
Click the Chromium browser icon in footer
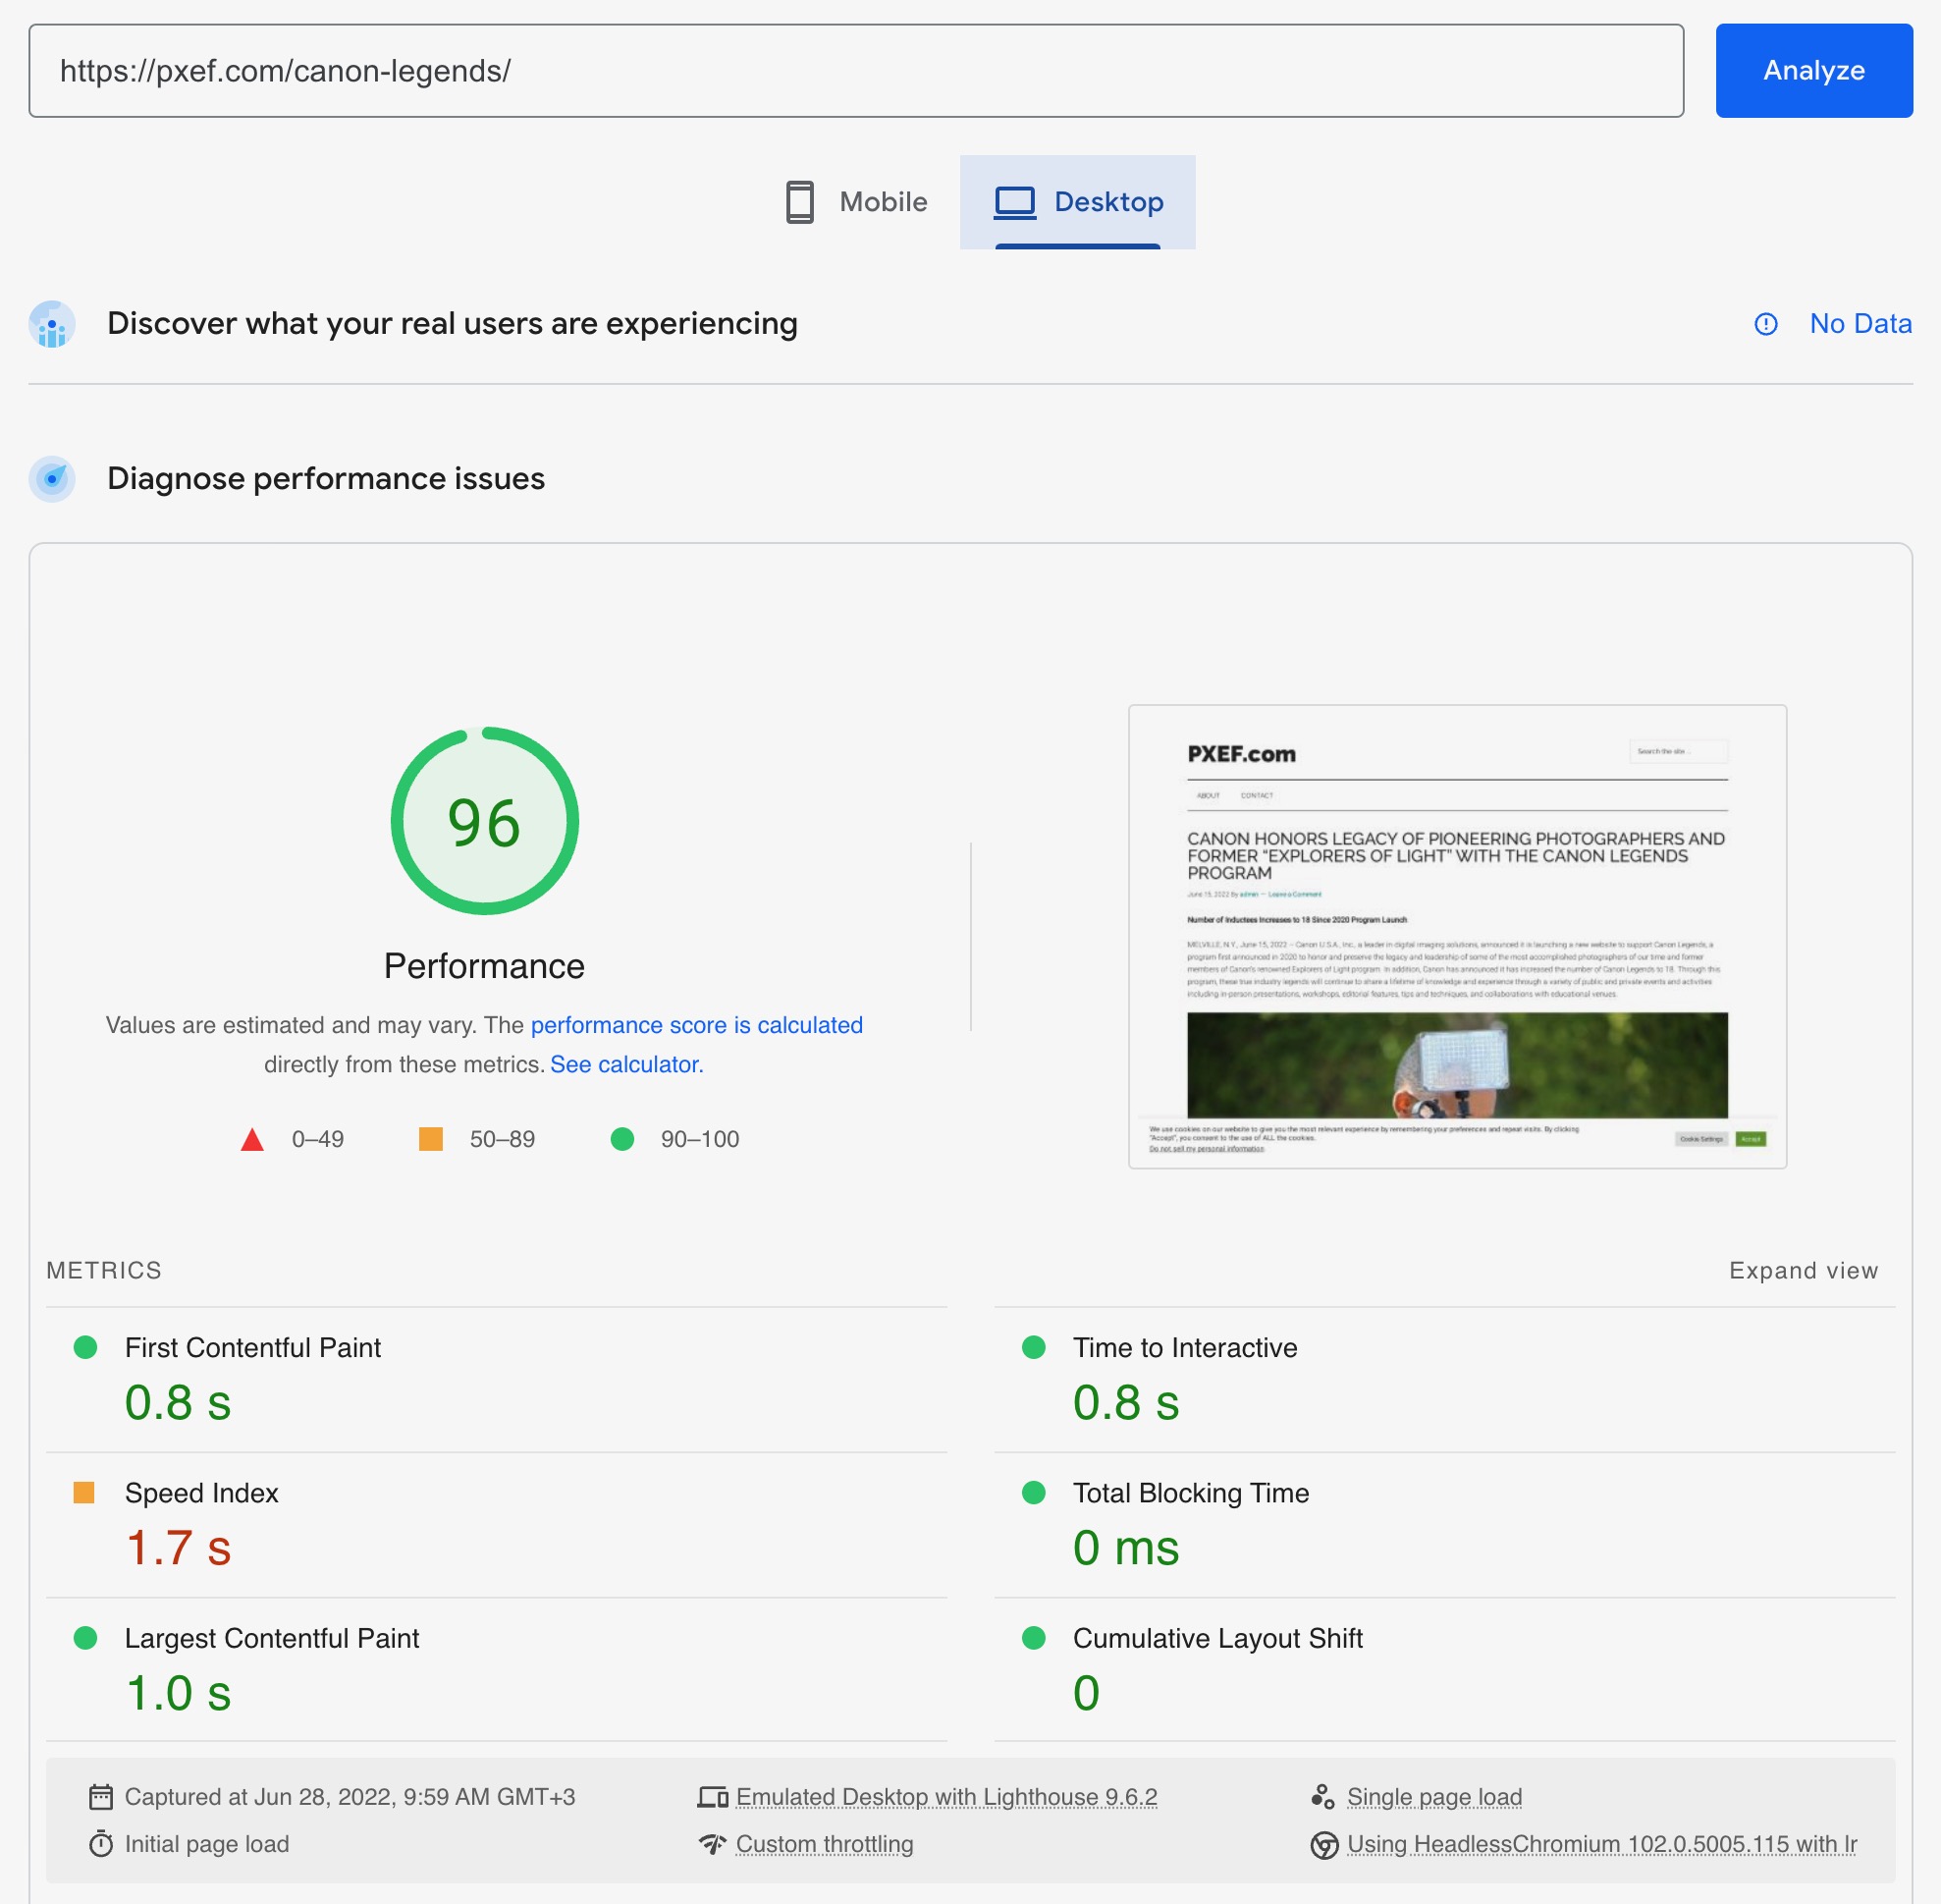coord(1324,1845)
